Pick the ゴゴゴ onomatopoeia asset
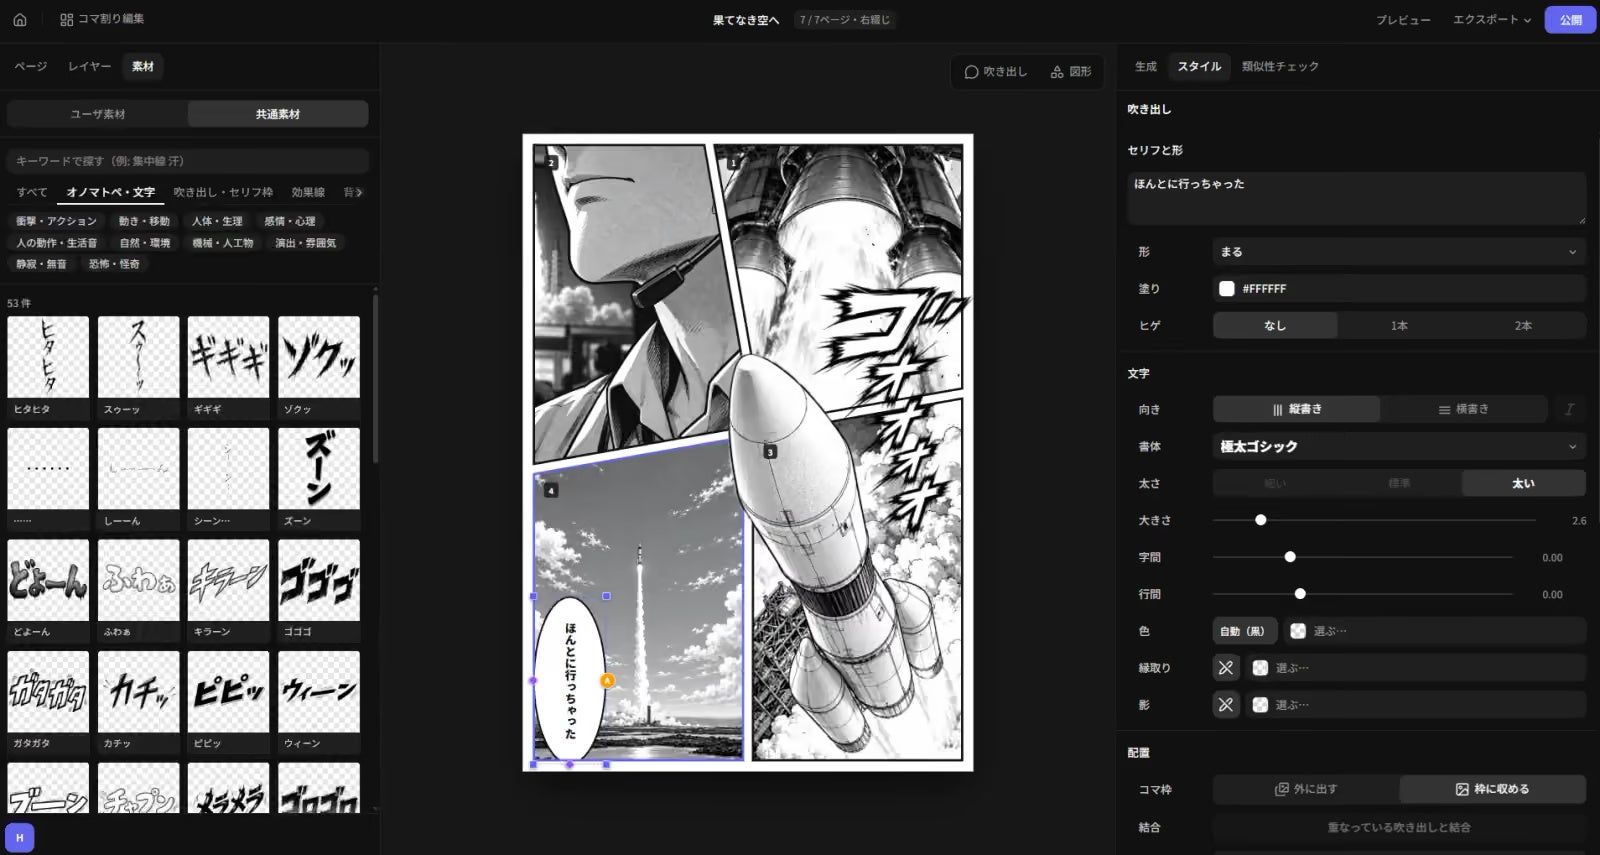 [319, 589]
